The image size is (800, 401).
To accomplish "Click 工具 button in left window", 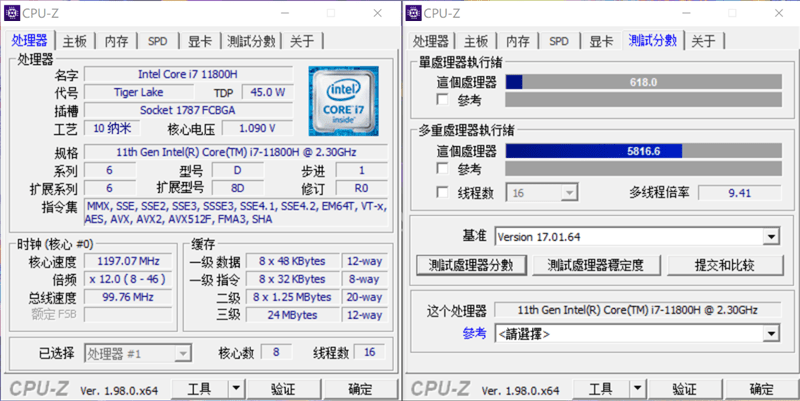I will point(200,389).
